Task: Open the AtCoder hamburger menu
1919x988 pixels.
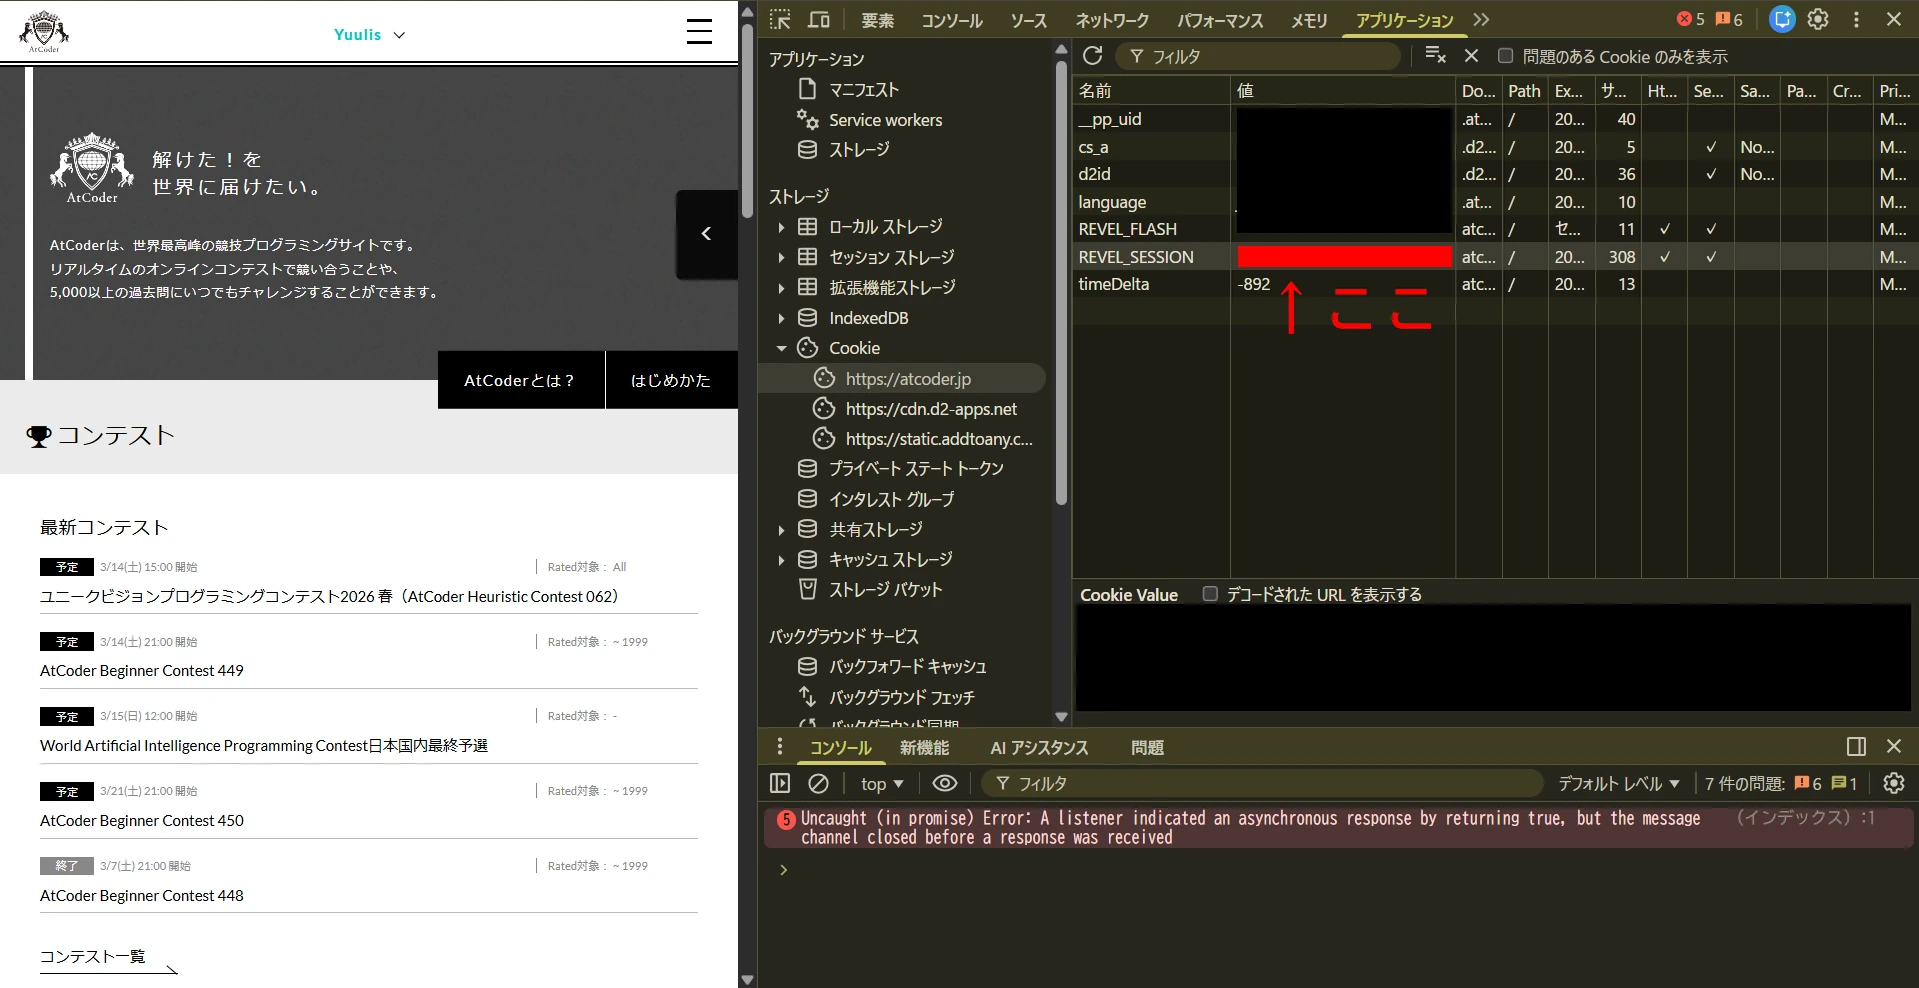Action: 699,32
